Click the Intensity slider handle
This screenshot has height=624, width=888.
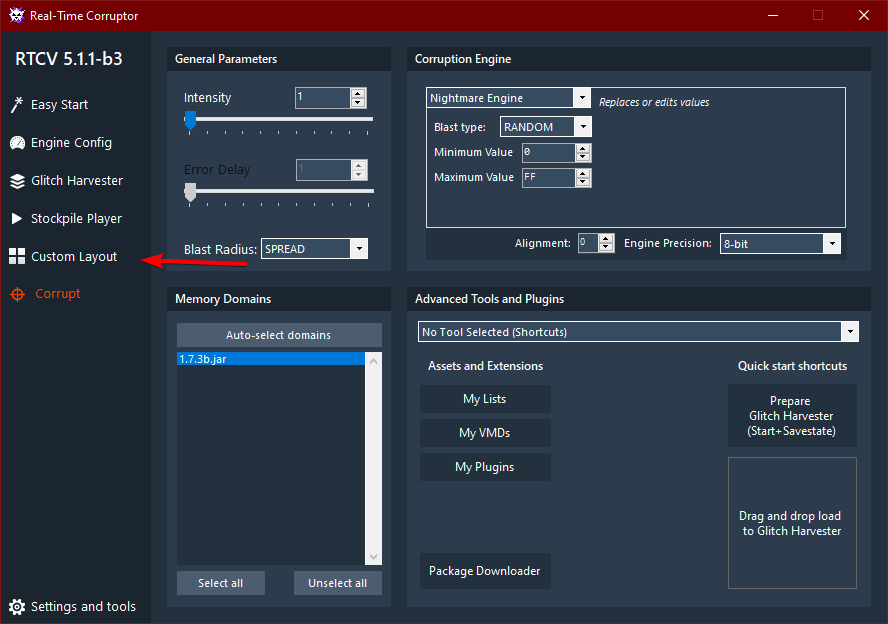190,119
